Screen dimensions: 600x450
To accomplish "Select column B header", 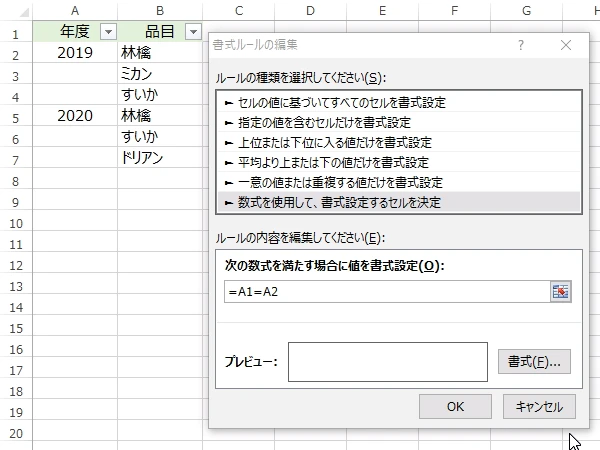I will (160, 10).
